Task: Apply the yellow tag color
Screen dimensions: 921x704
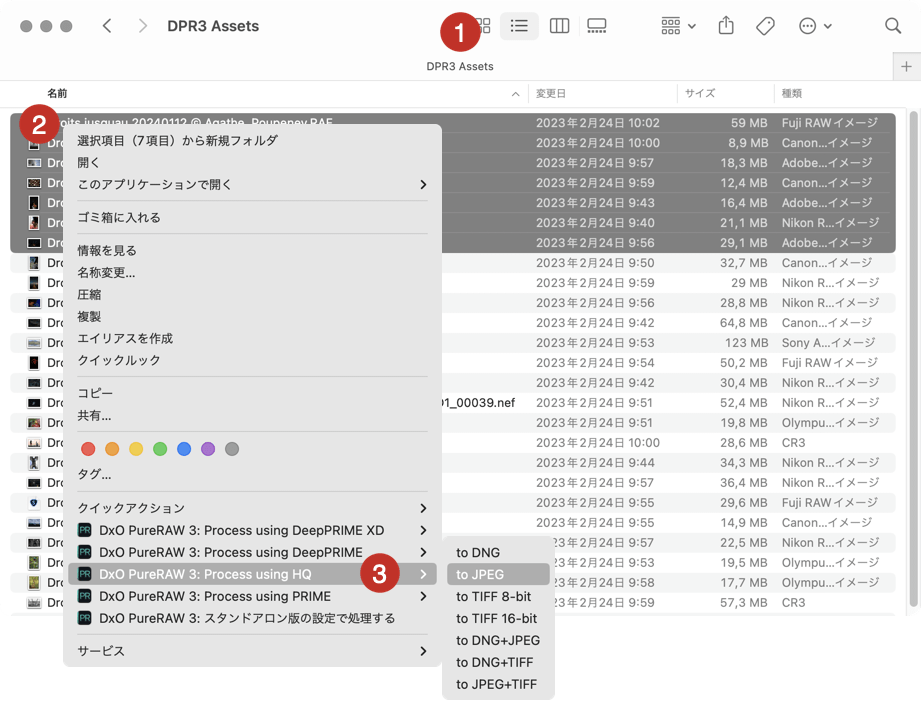Action: 136,449
